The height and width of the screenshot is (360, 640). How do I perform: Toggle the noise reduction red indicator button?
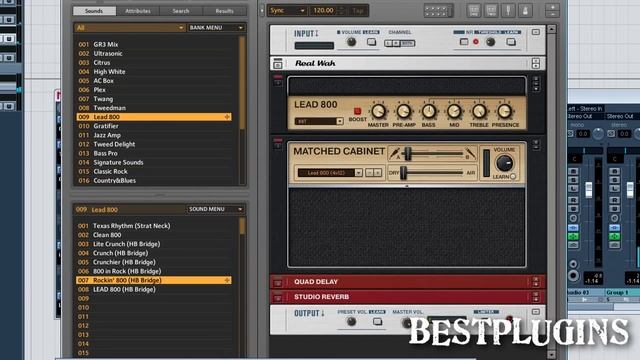pos(476,42)
